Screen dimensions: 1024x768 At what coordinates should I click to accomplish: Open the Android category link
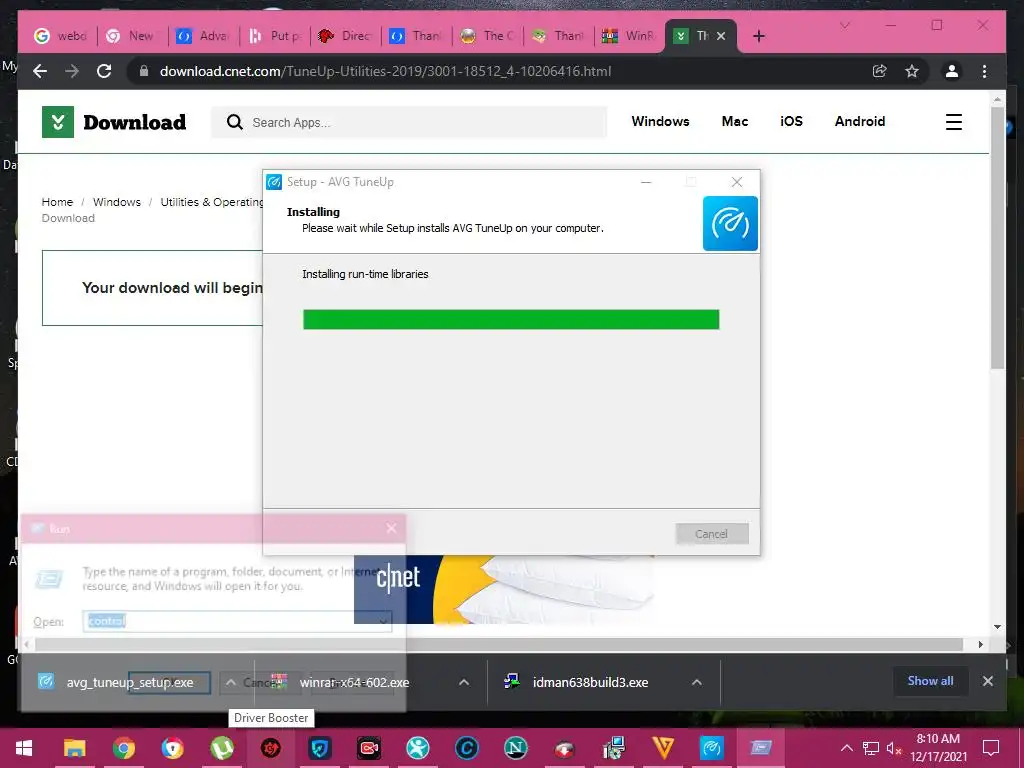[859, 121]
